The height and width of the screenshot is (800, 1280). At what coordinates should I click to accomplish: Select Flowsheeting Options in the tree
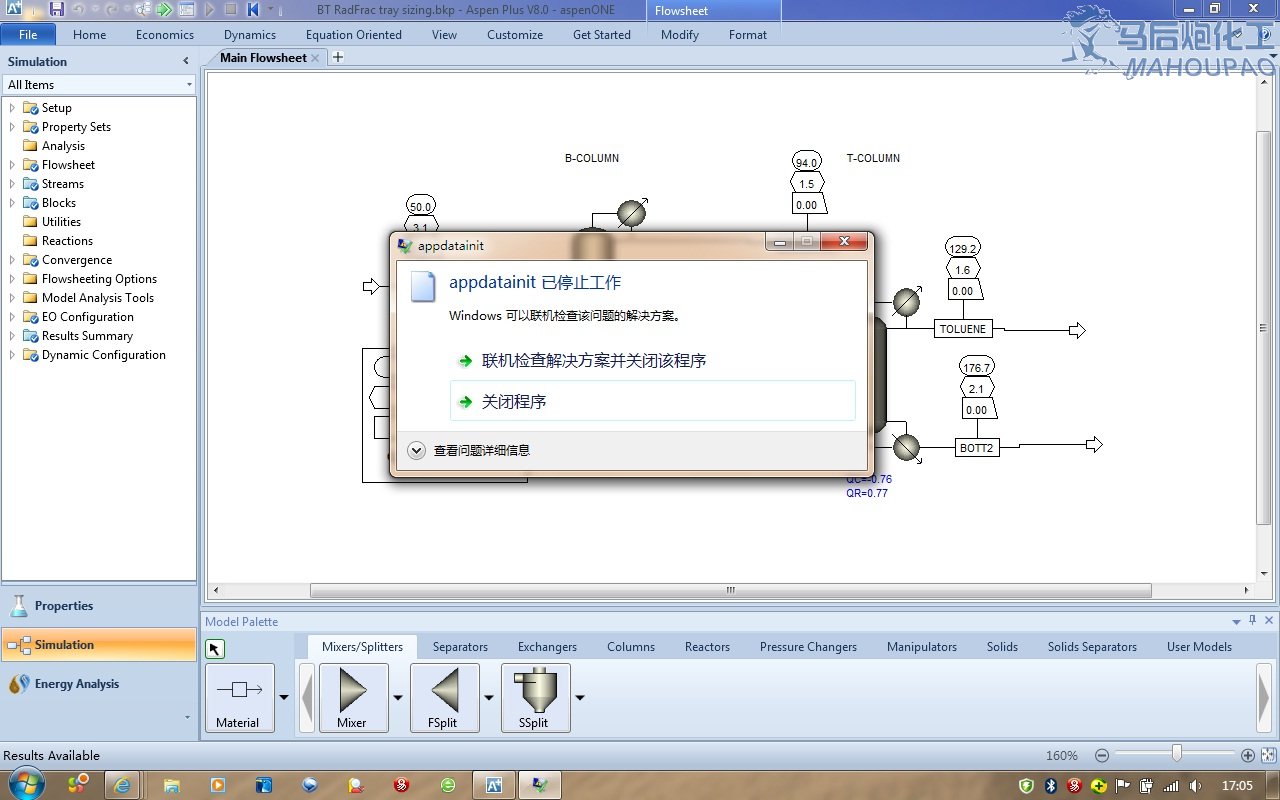coord(99,279)
